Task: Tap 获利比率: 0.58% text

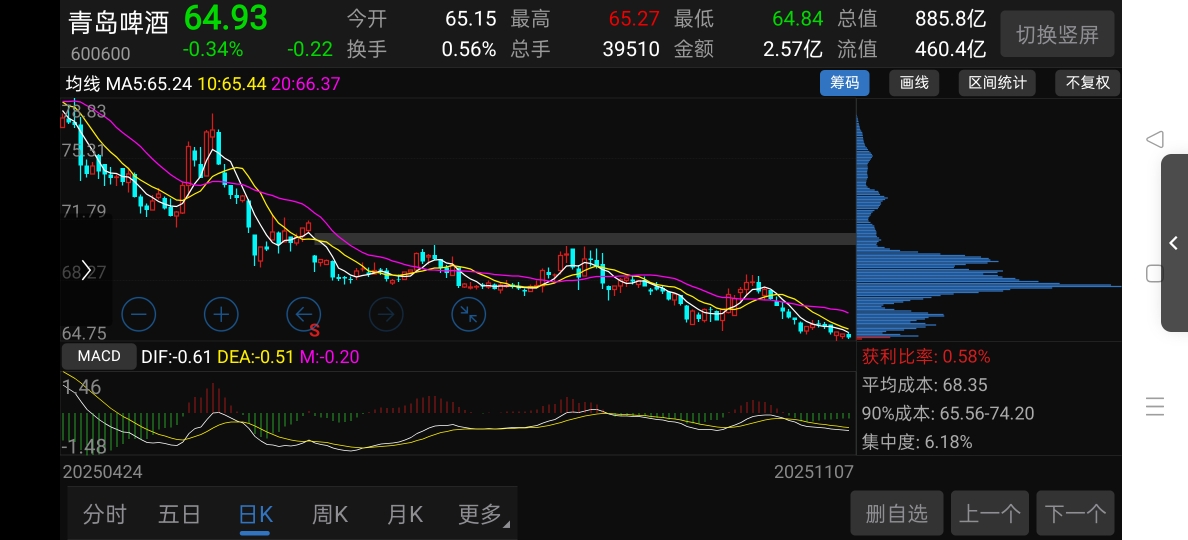Action: [926, 356]
